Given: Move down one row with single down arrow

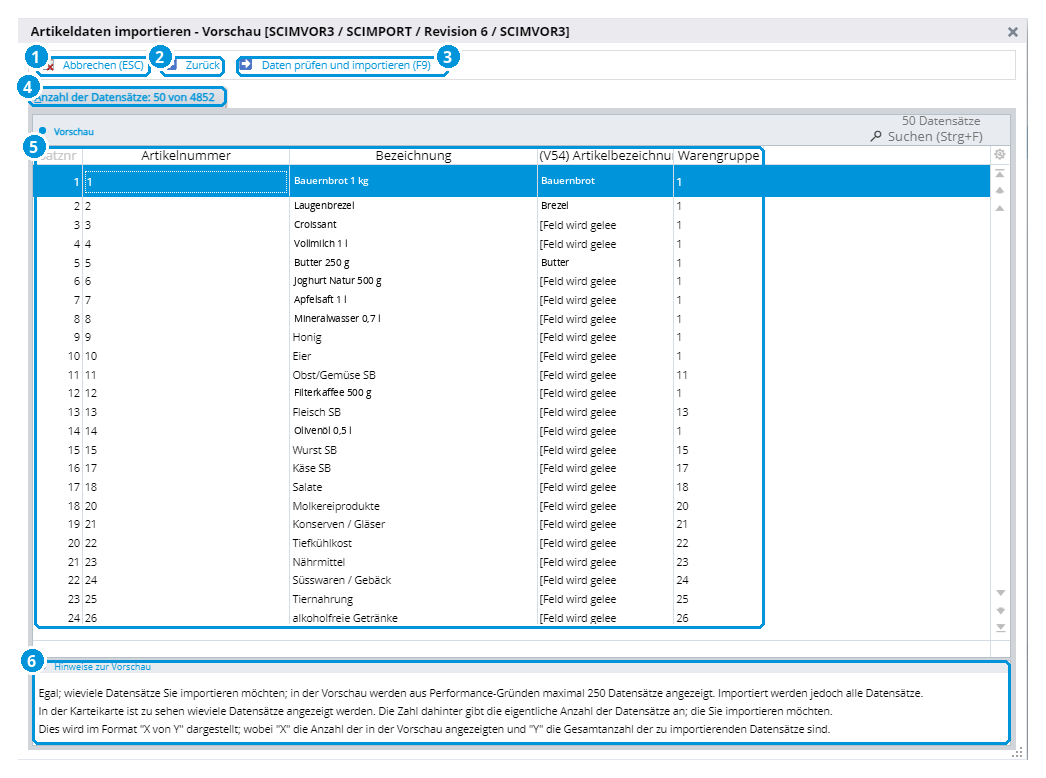Looking at the screenshot, I should (x=1000, y=593).
